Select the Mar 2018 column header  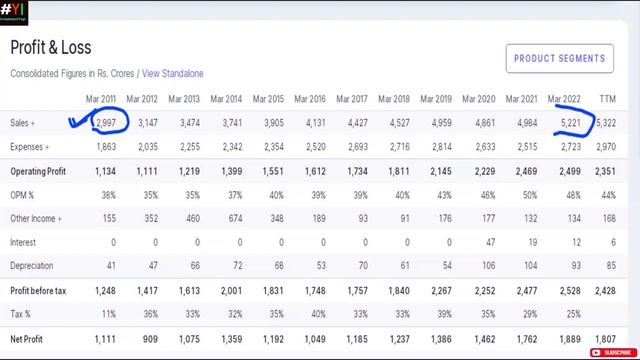394,99
